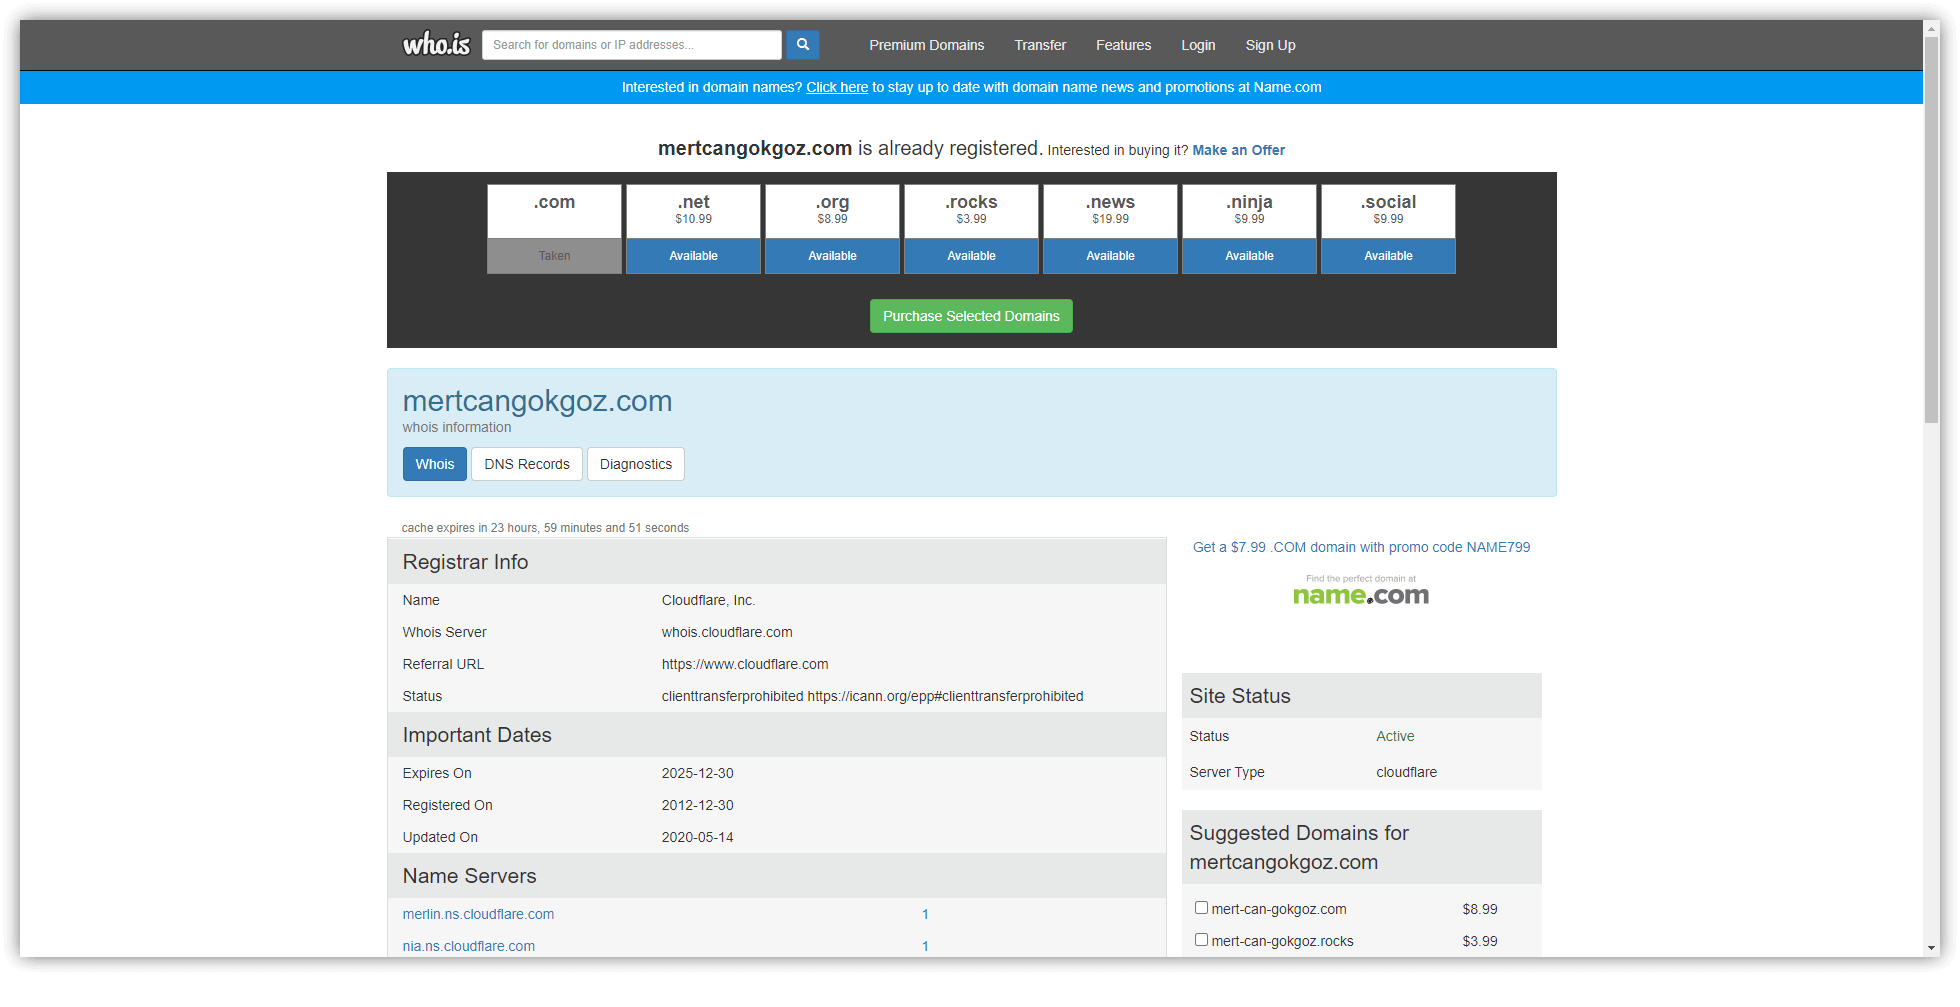Click the mertcangokgoz.com heading text
The width and height of the screenshot is (1960, 1007).
tap(537, 401)
